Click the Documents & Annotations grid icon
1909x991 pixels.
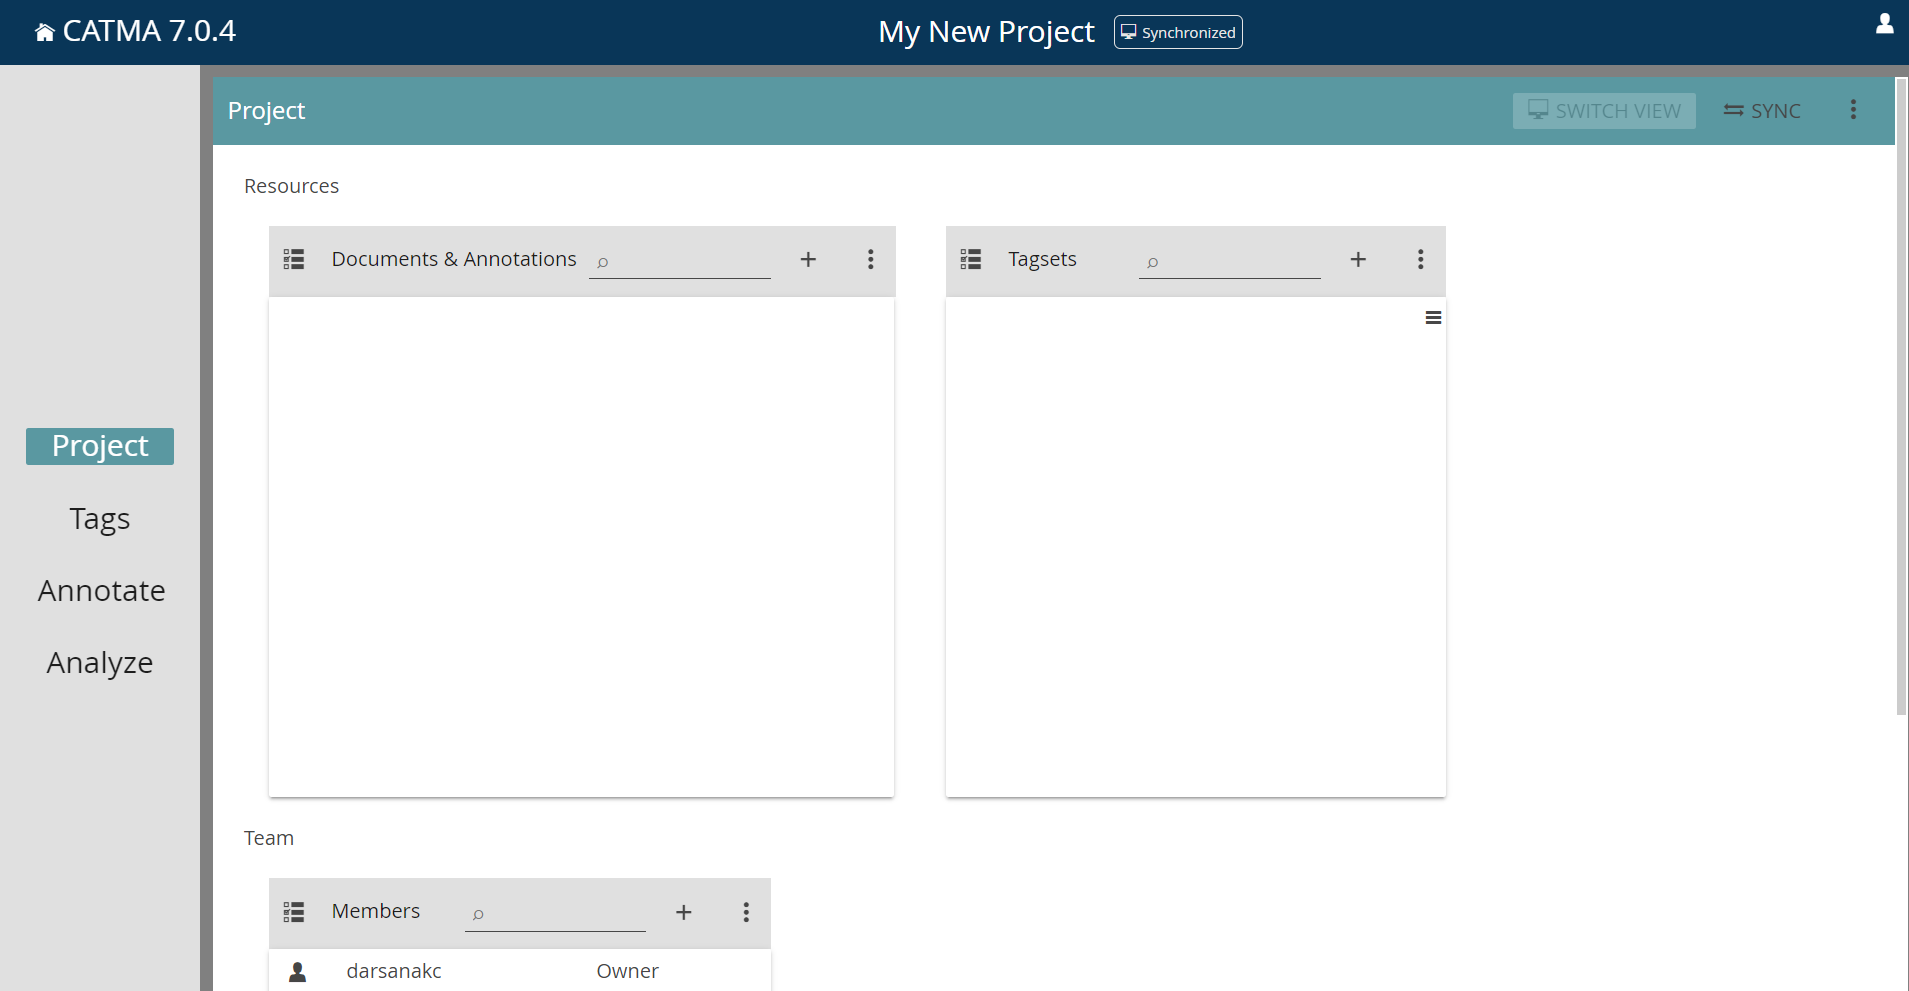(x=294, y=260)
